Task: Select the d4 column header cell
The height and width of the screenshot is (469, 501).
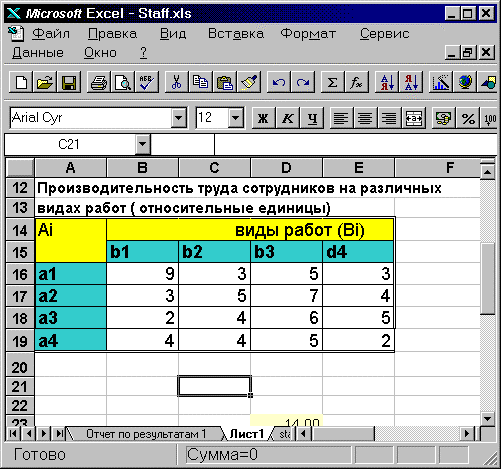Action: pos(358,252)
